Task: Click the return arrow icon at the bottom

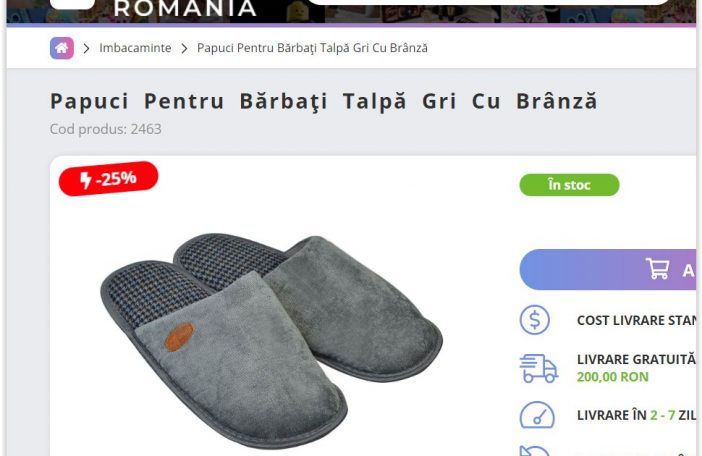Action: click(x=534, y=450)
